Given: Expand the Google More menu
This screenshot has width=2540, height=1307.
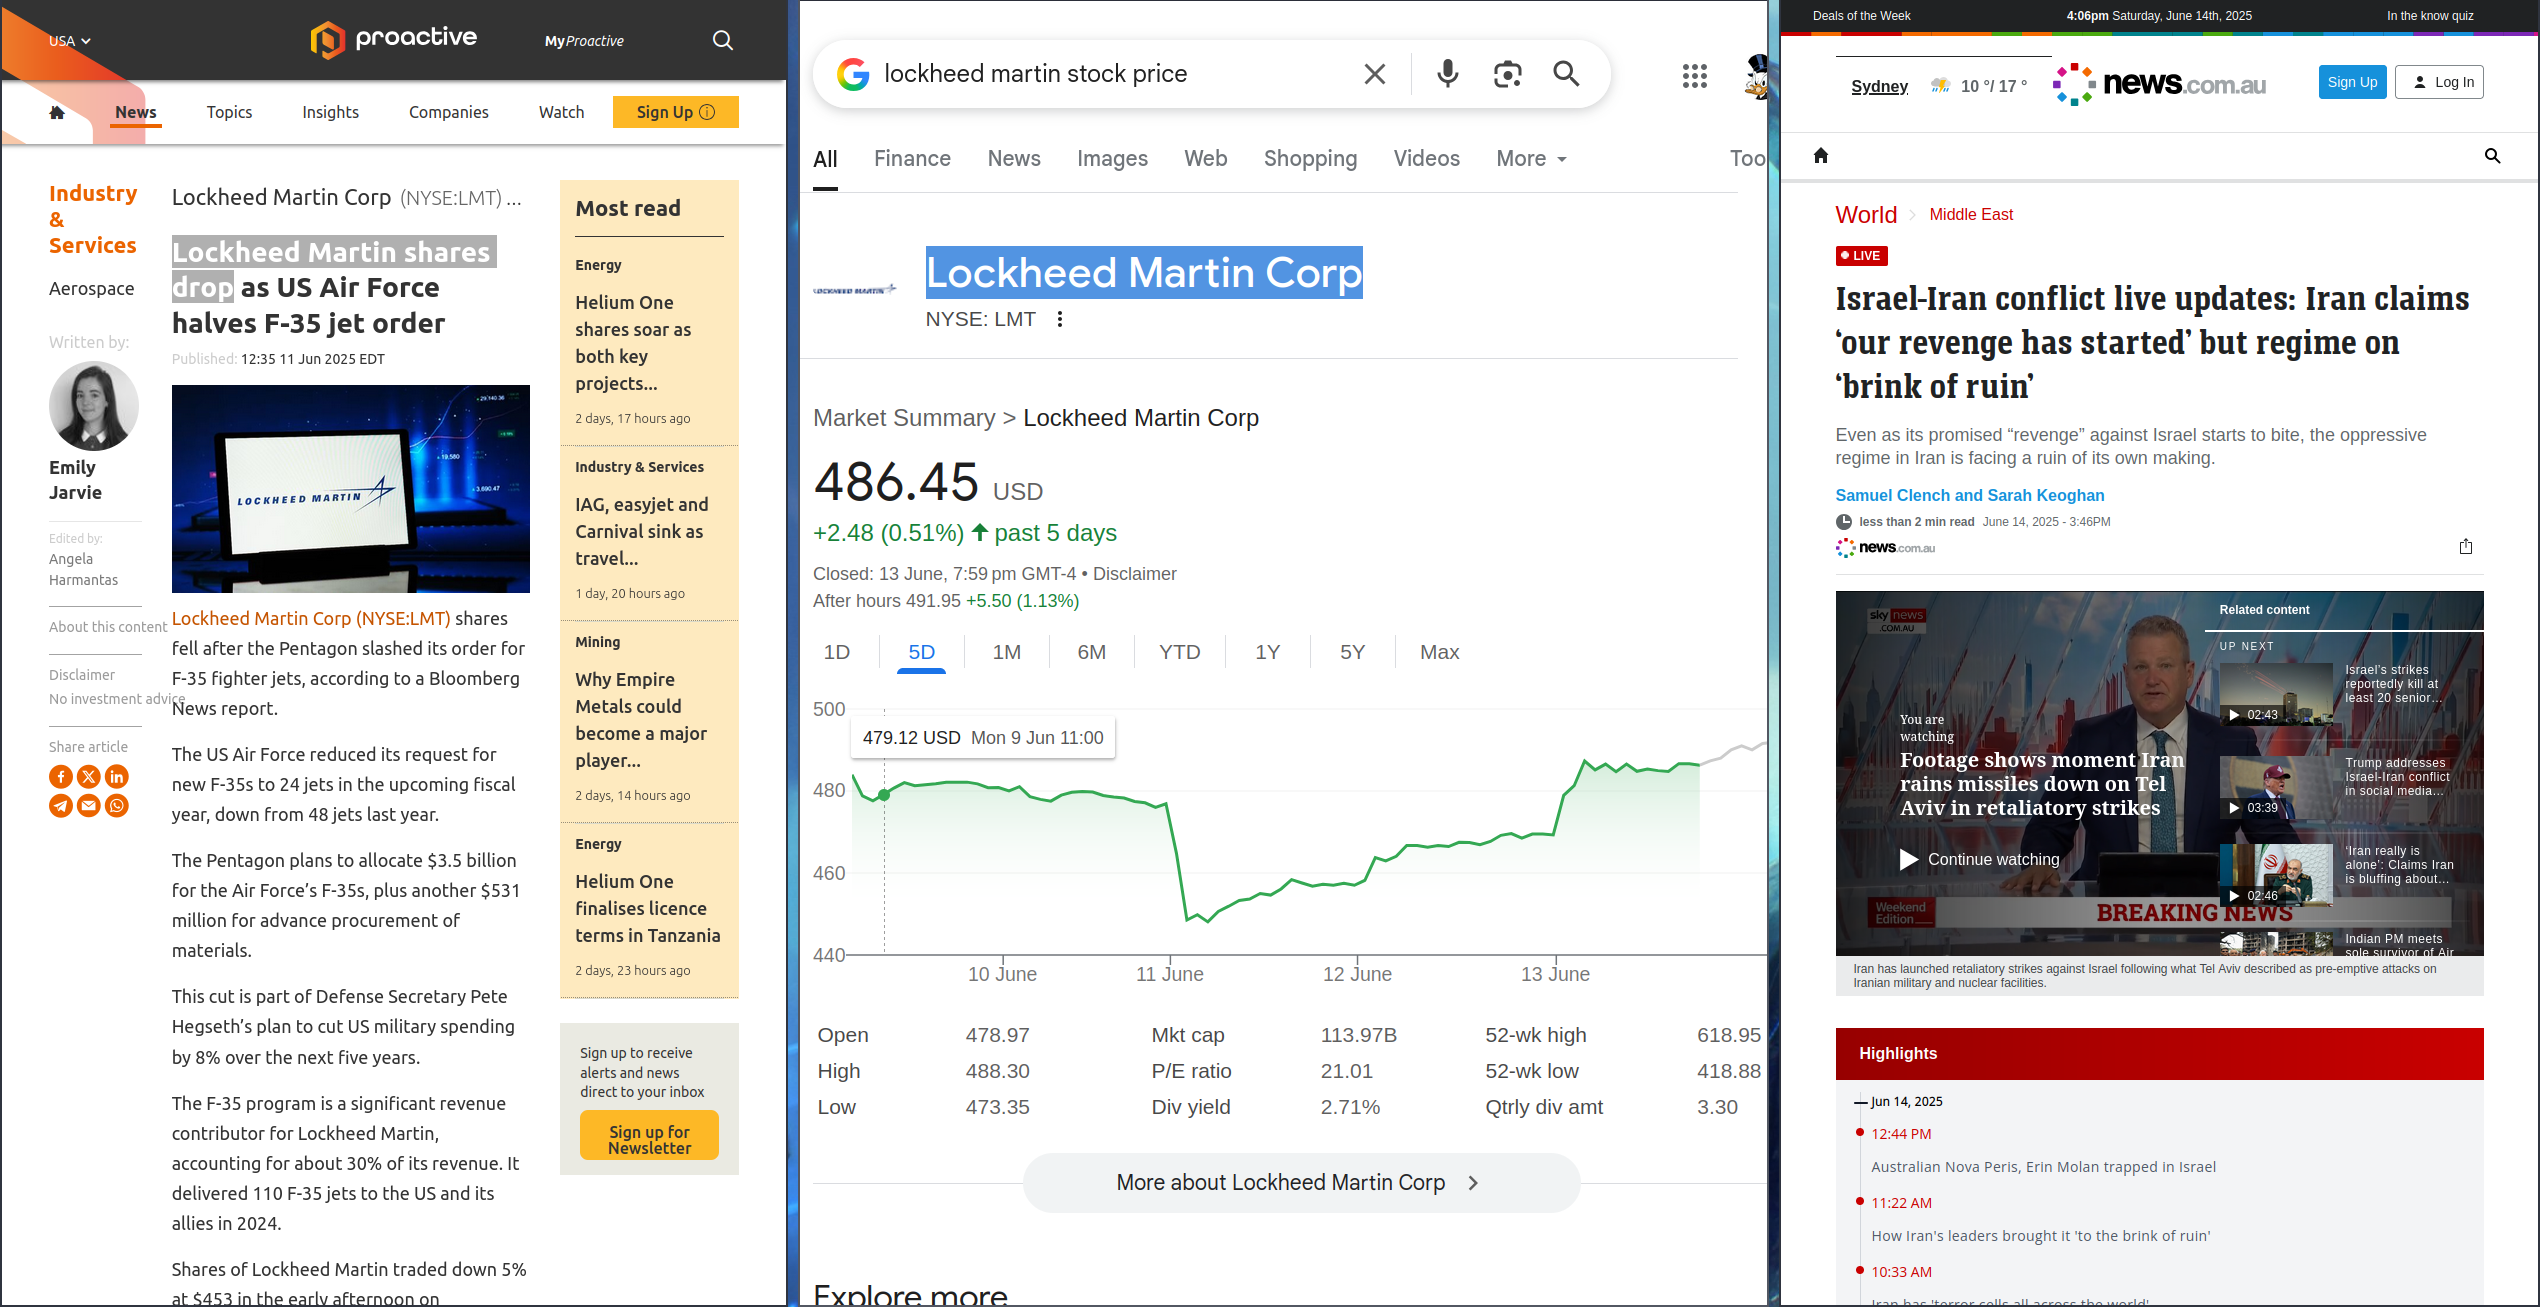Looking at the screenshot, I should click(x=1531, y=158).
